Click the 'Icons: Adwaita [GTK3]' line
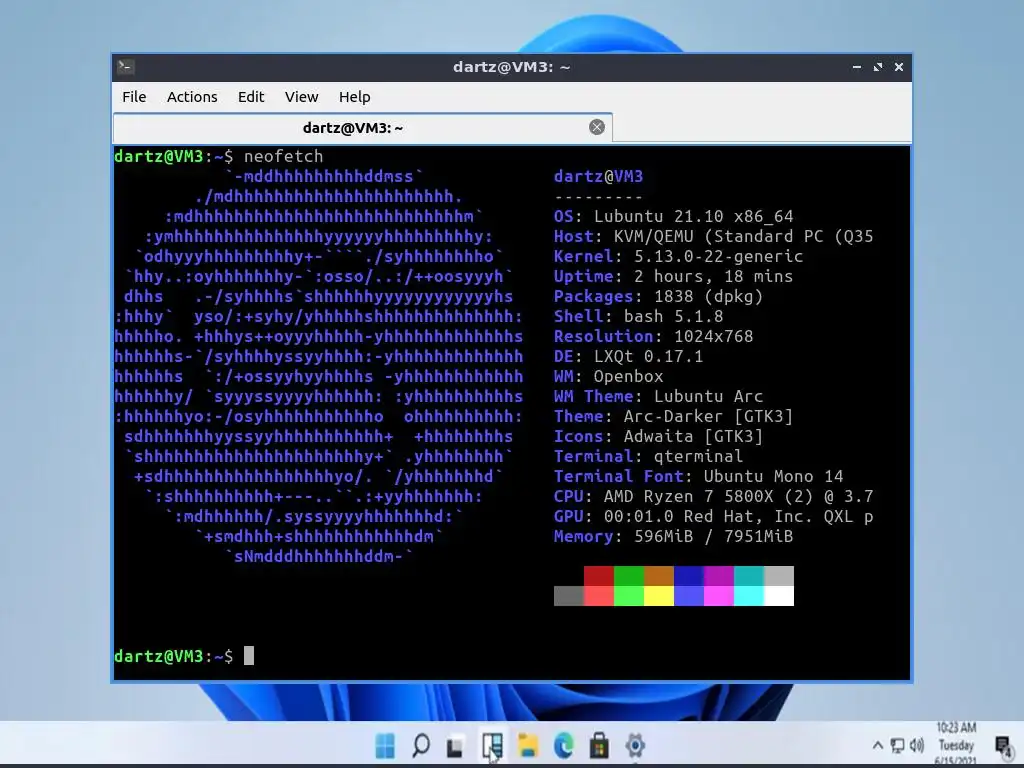 click(x=658, y=436)
